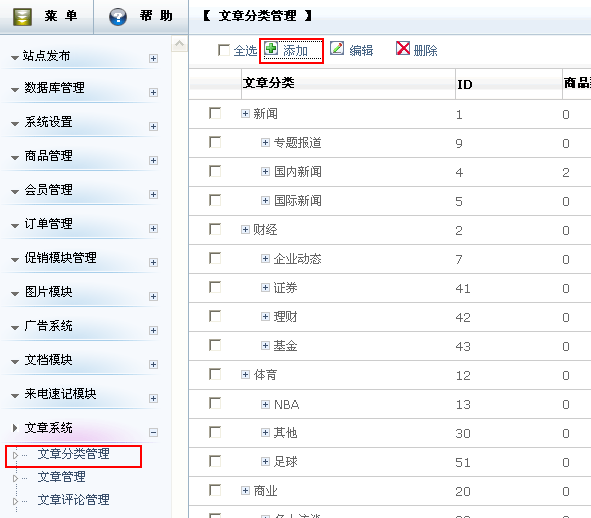Click the red X 删除 icon
This screenshot has width=591, height=518.
pos(403,48)
